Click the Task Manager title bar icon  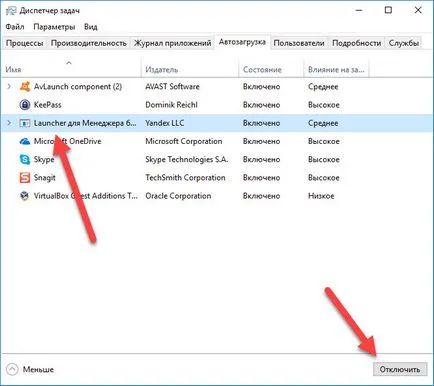(11, 11)
